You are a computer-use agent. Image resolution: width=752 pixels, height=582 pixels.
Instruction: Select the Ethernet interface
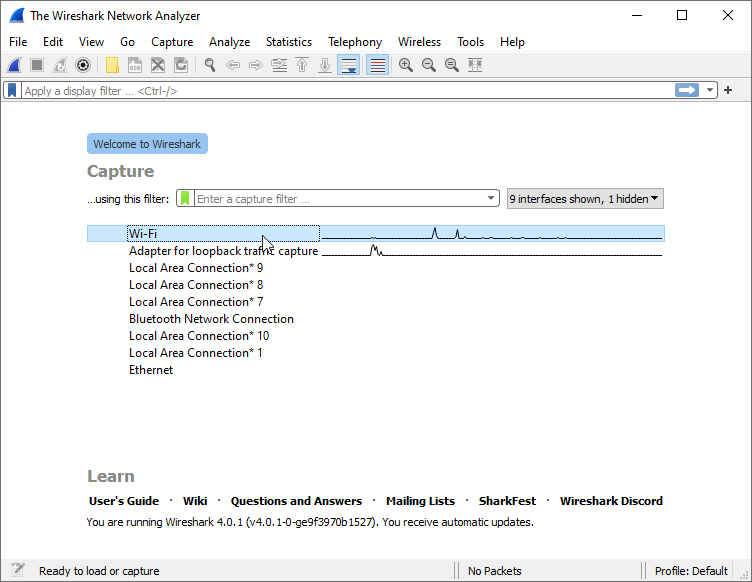tap(151, 370)
